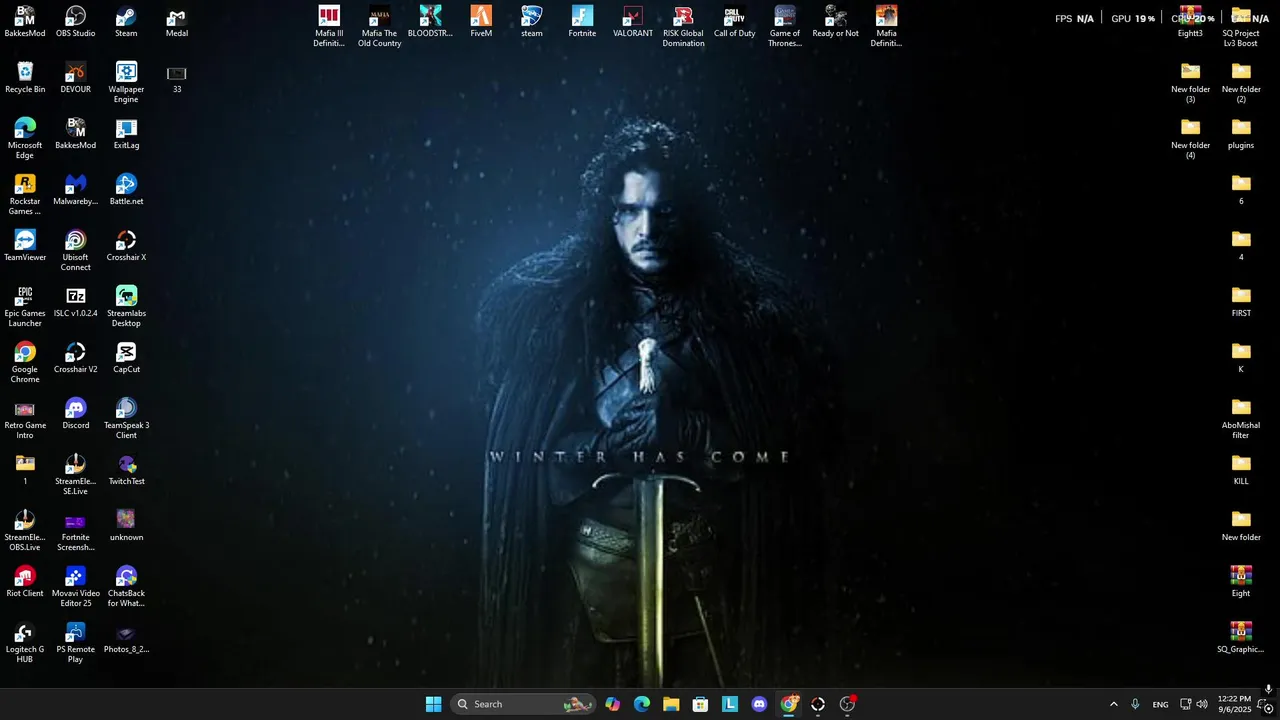Select the plugins folder

(x=1241, y=134)
